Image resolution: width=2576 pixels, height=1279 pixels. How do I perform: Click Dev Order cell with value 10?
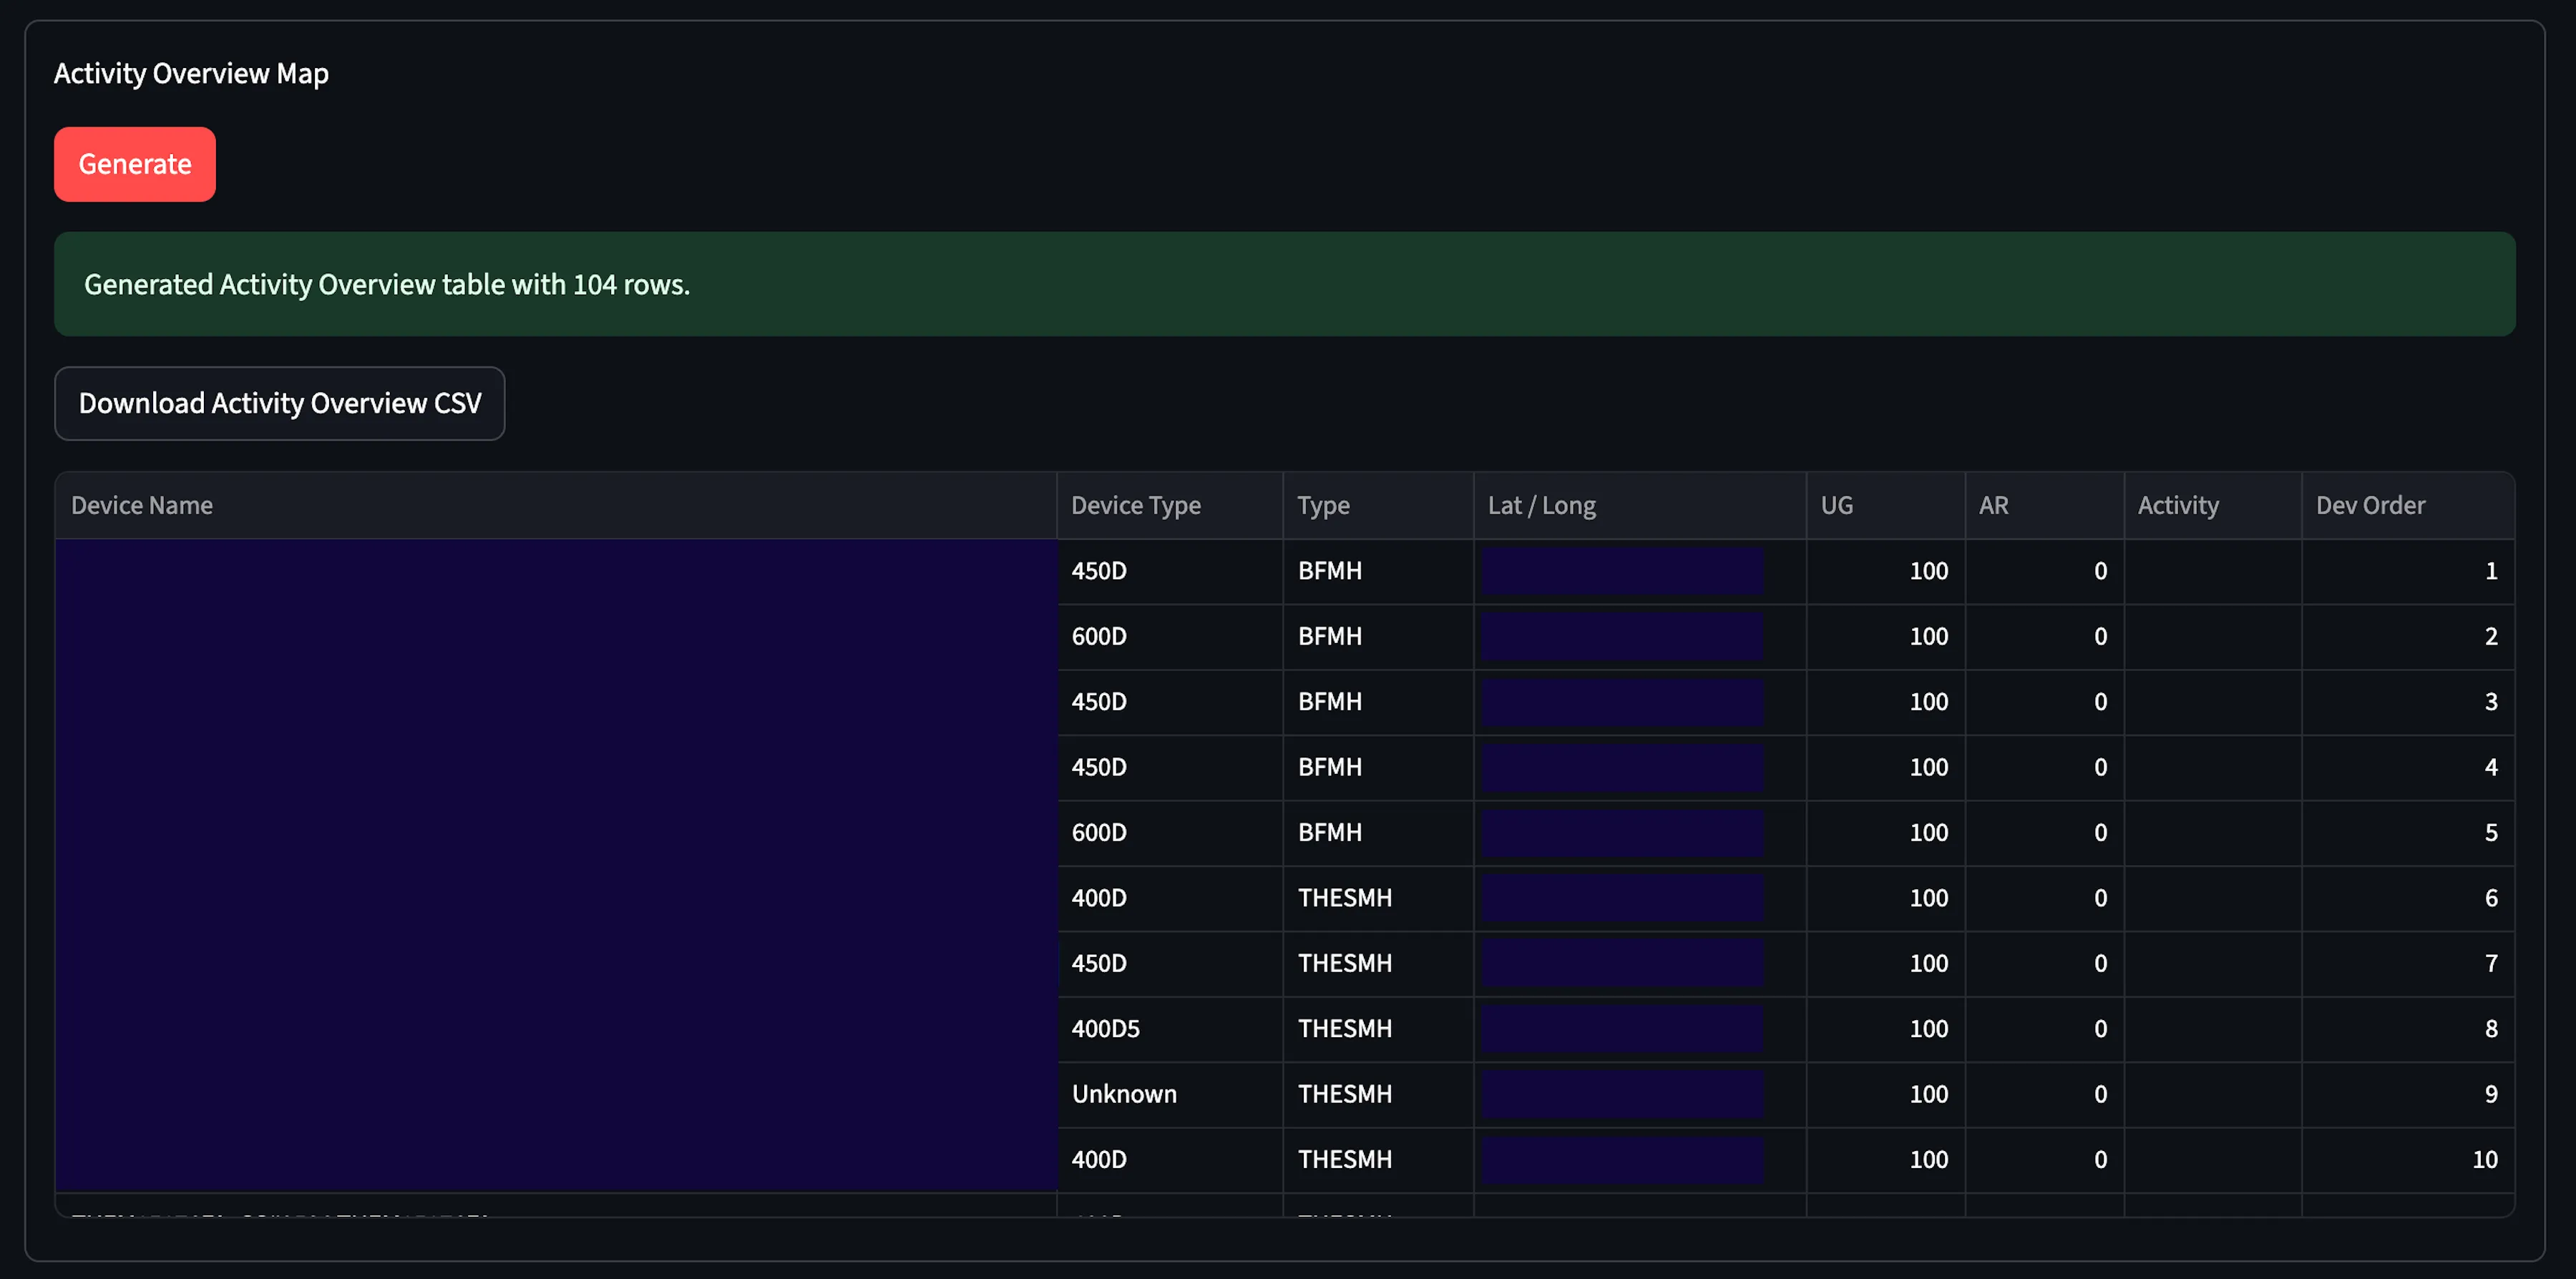pos(2484,1159)
